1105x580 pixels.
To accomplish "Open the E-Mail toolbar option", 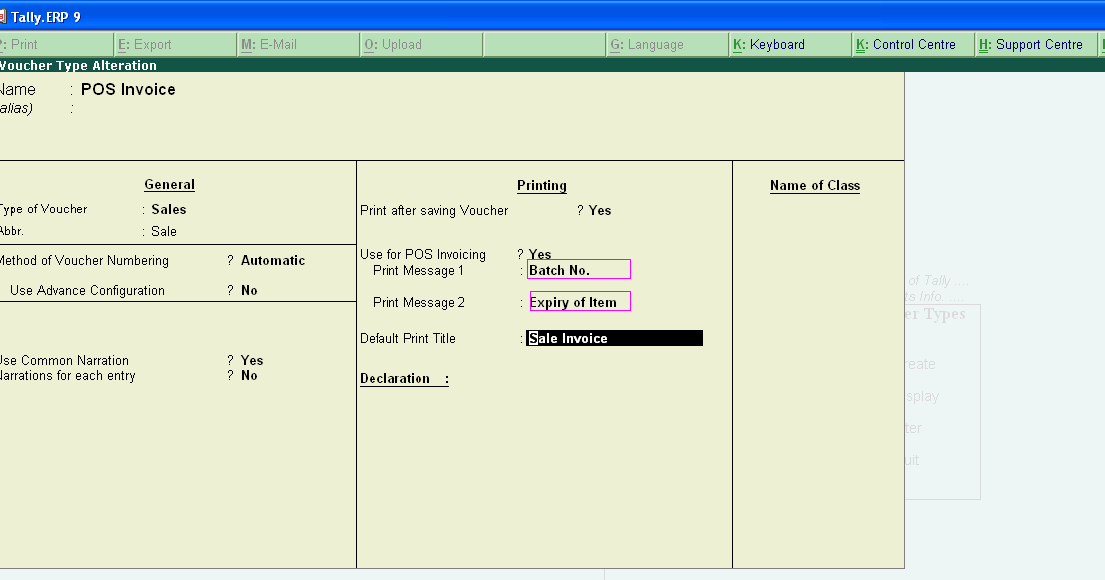I will coord(270,44).
